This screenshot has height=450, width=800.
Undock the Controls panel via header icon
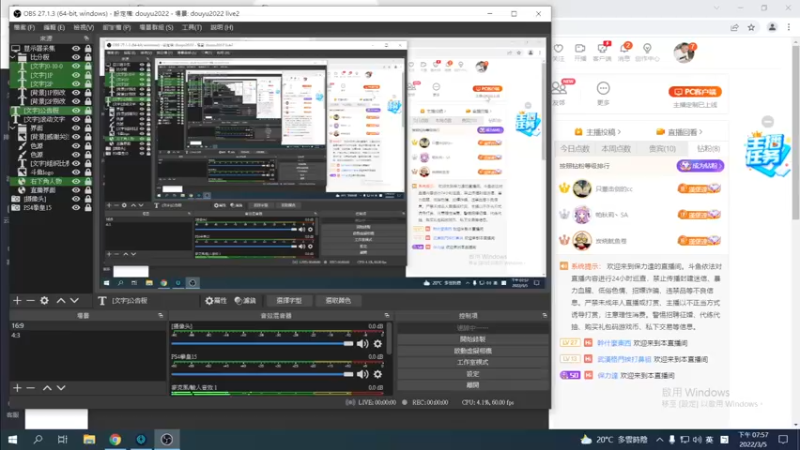click(544, 316)
